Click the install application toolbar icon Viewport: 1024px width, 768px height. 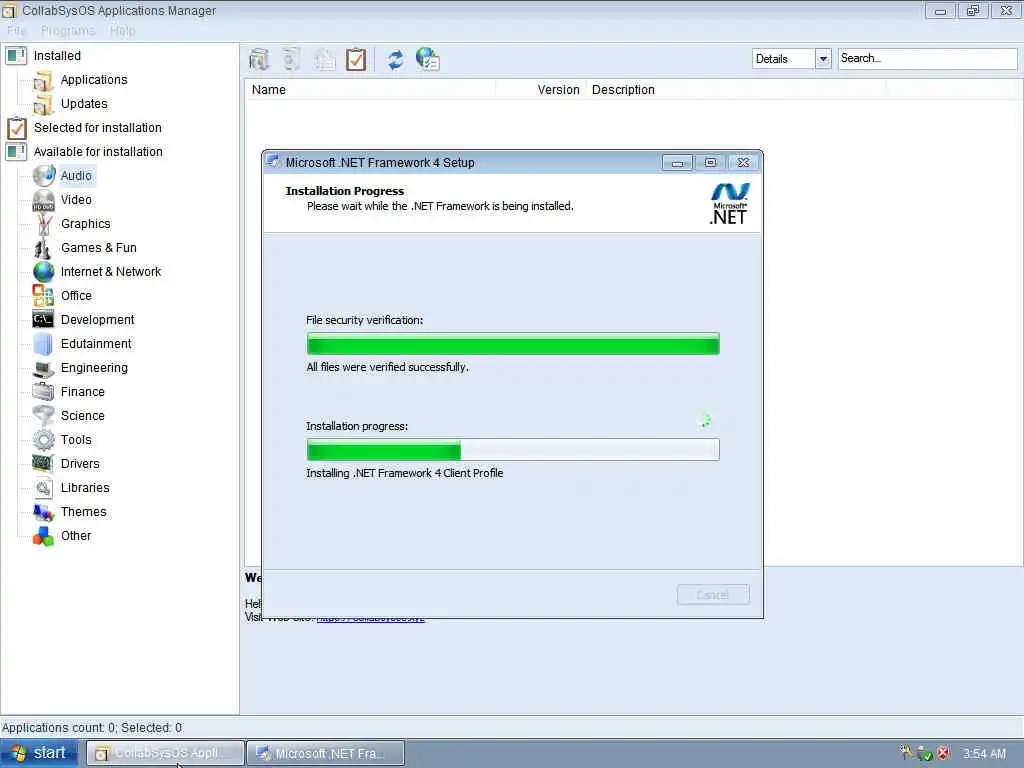(x=259, y=59)
